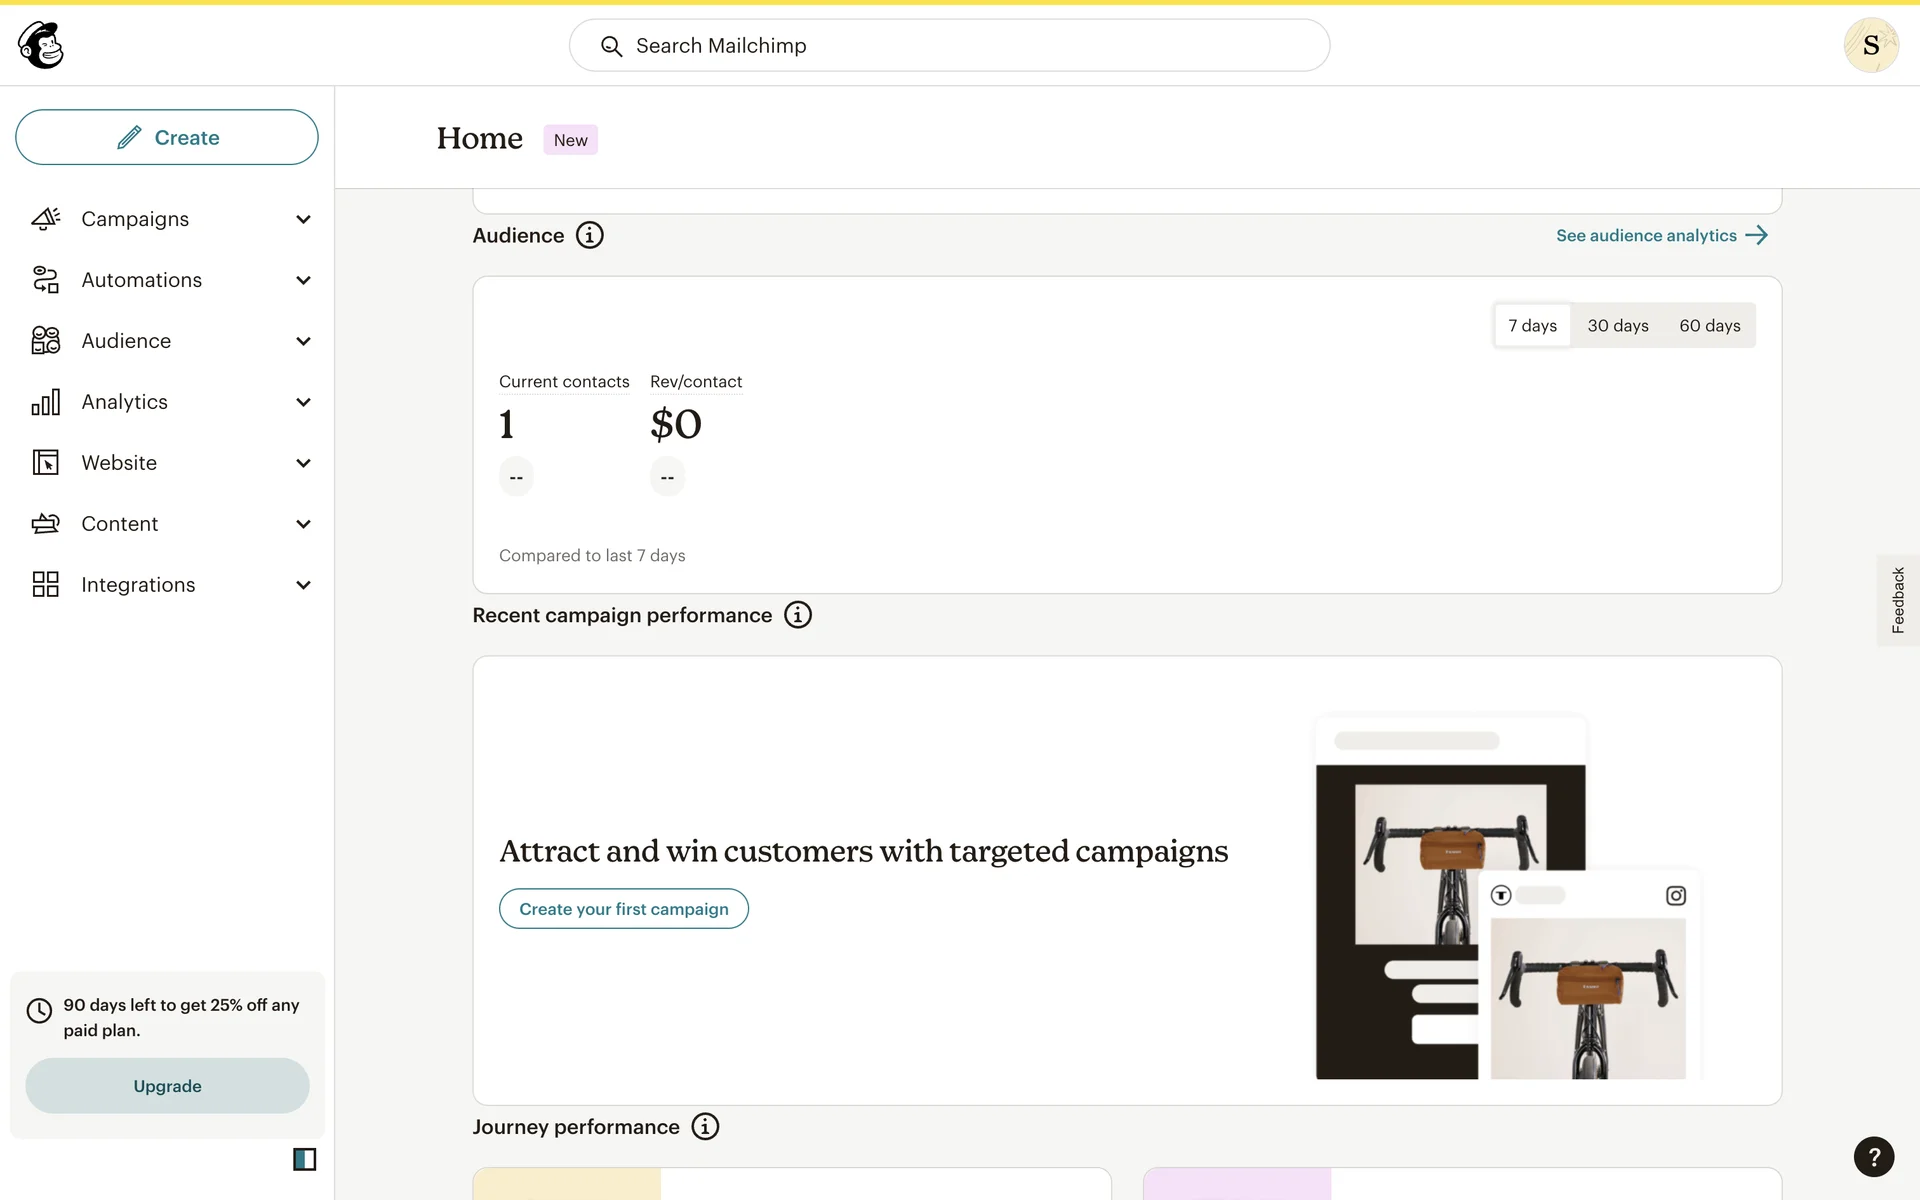Expand the Website menu chevron
Viewport: 1920px width, 1200px height.
coord(303,463)
